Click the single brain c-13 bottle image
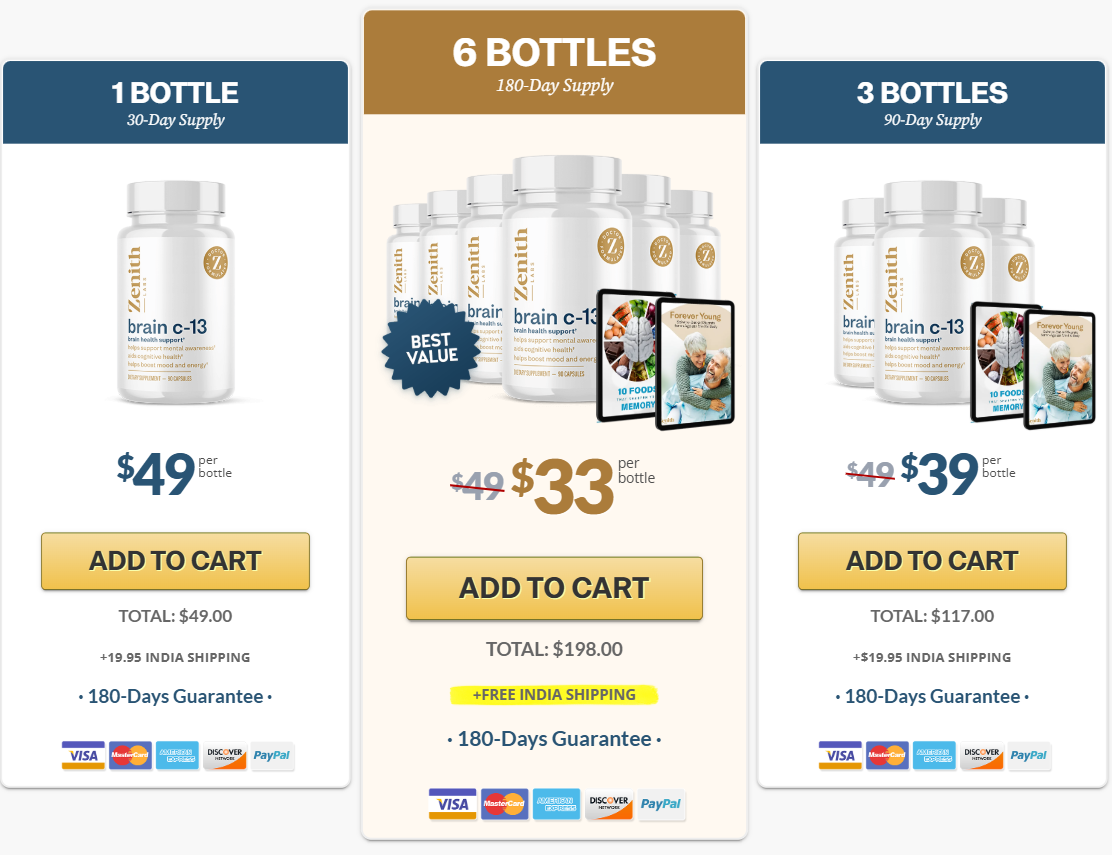 click(x=176, y=292)
